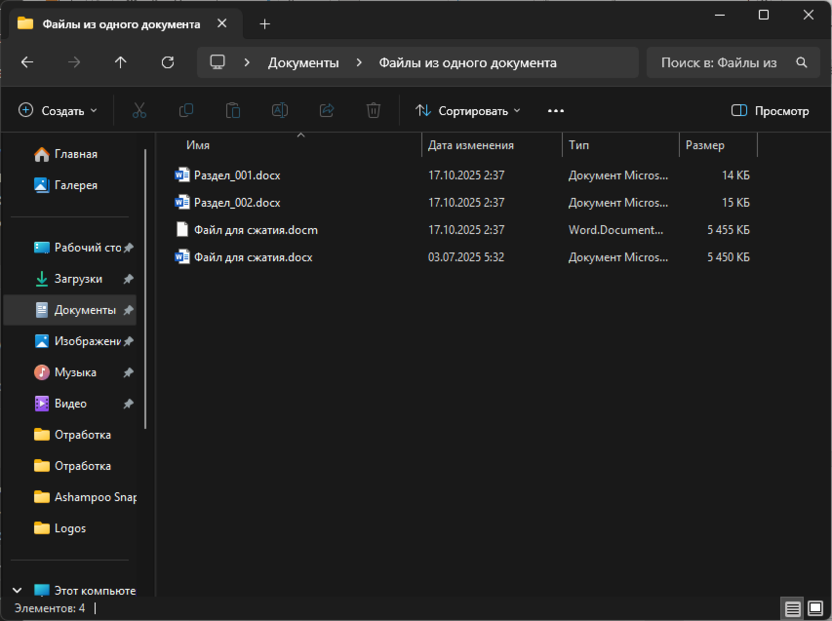Refresh the current folder view
The height and width of the screenshot is (621, 832).
pos(168,62)
